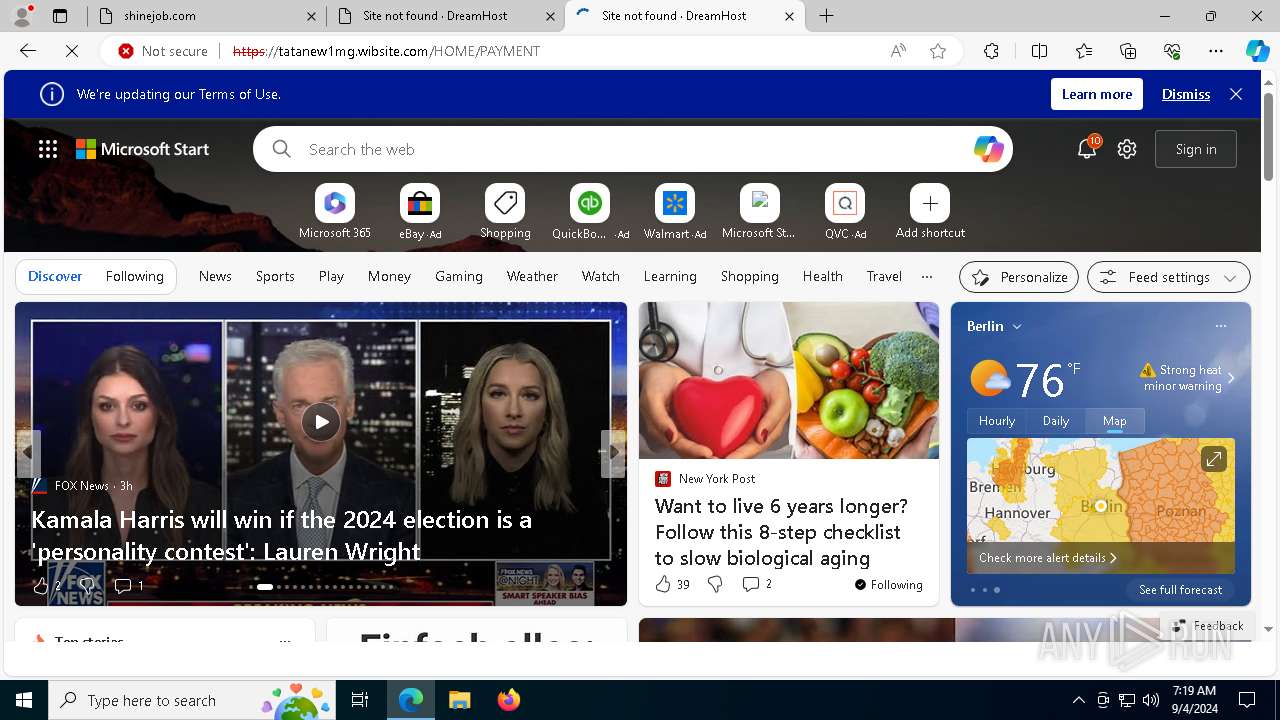Click in the Search the web field
The height and width of the screenshot is (720, 1280).
[632, 149]
